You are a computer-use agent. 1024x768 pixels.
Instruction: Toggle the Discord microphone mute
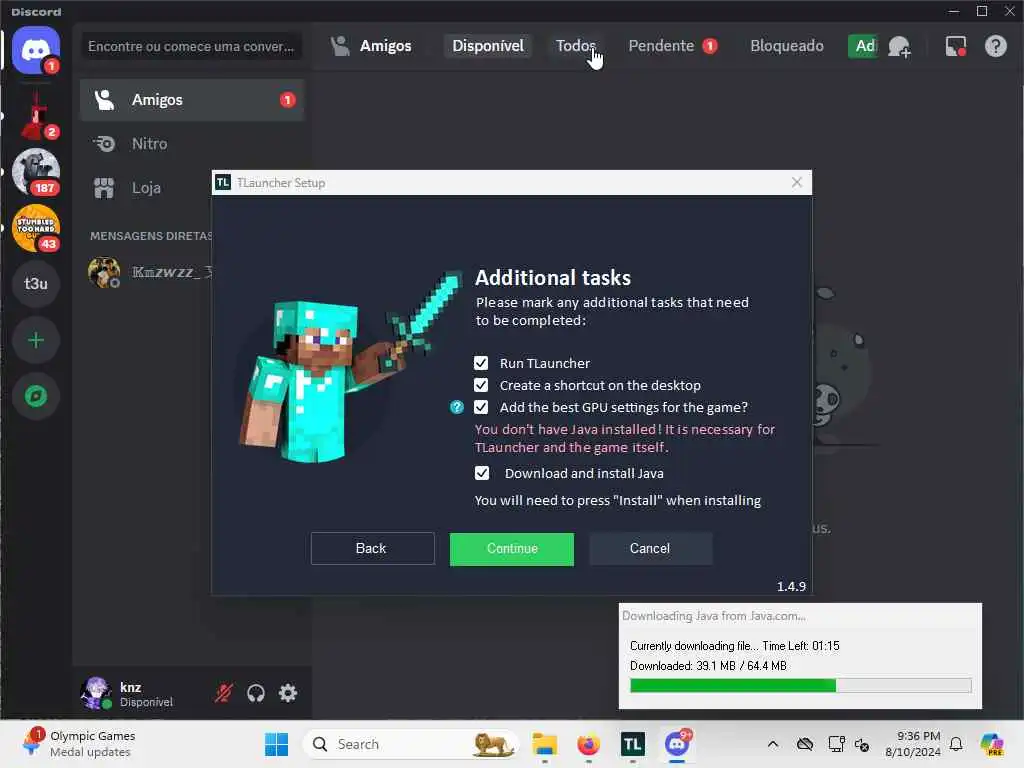224,693
